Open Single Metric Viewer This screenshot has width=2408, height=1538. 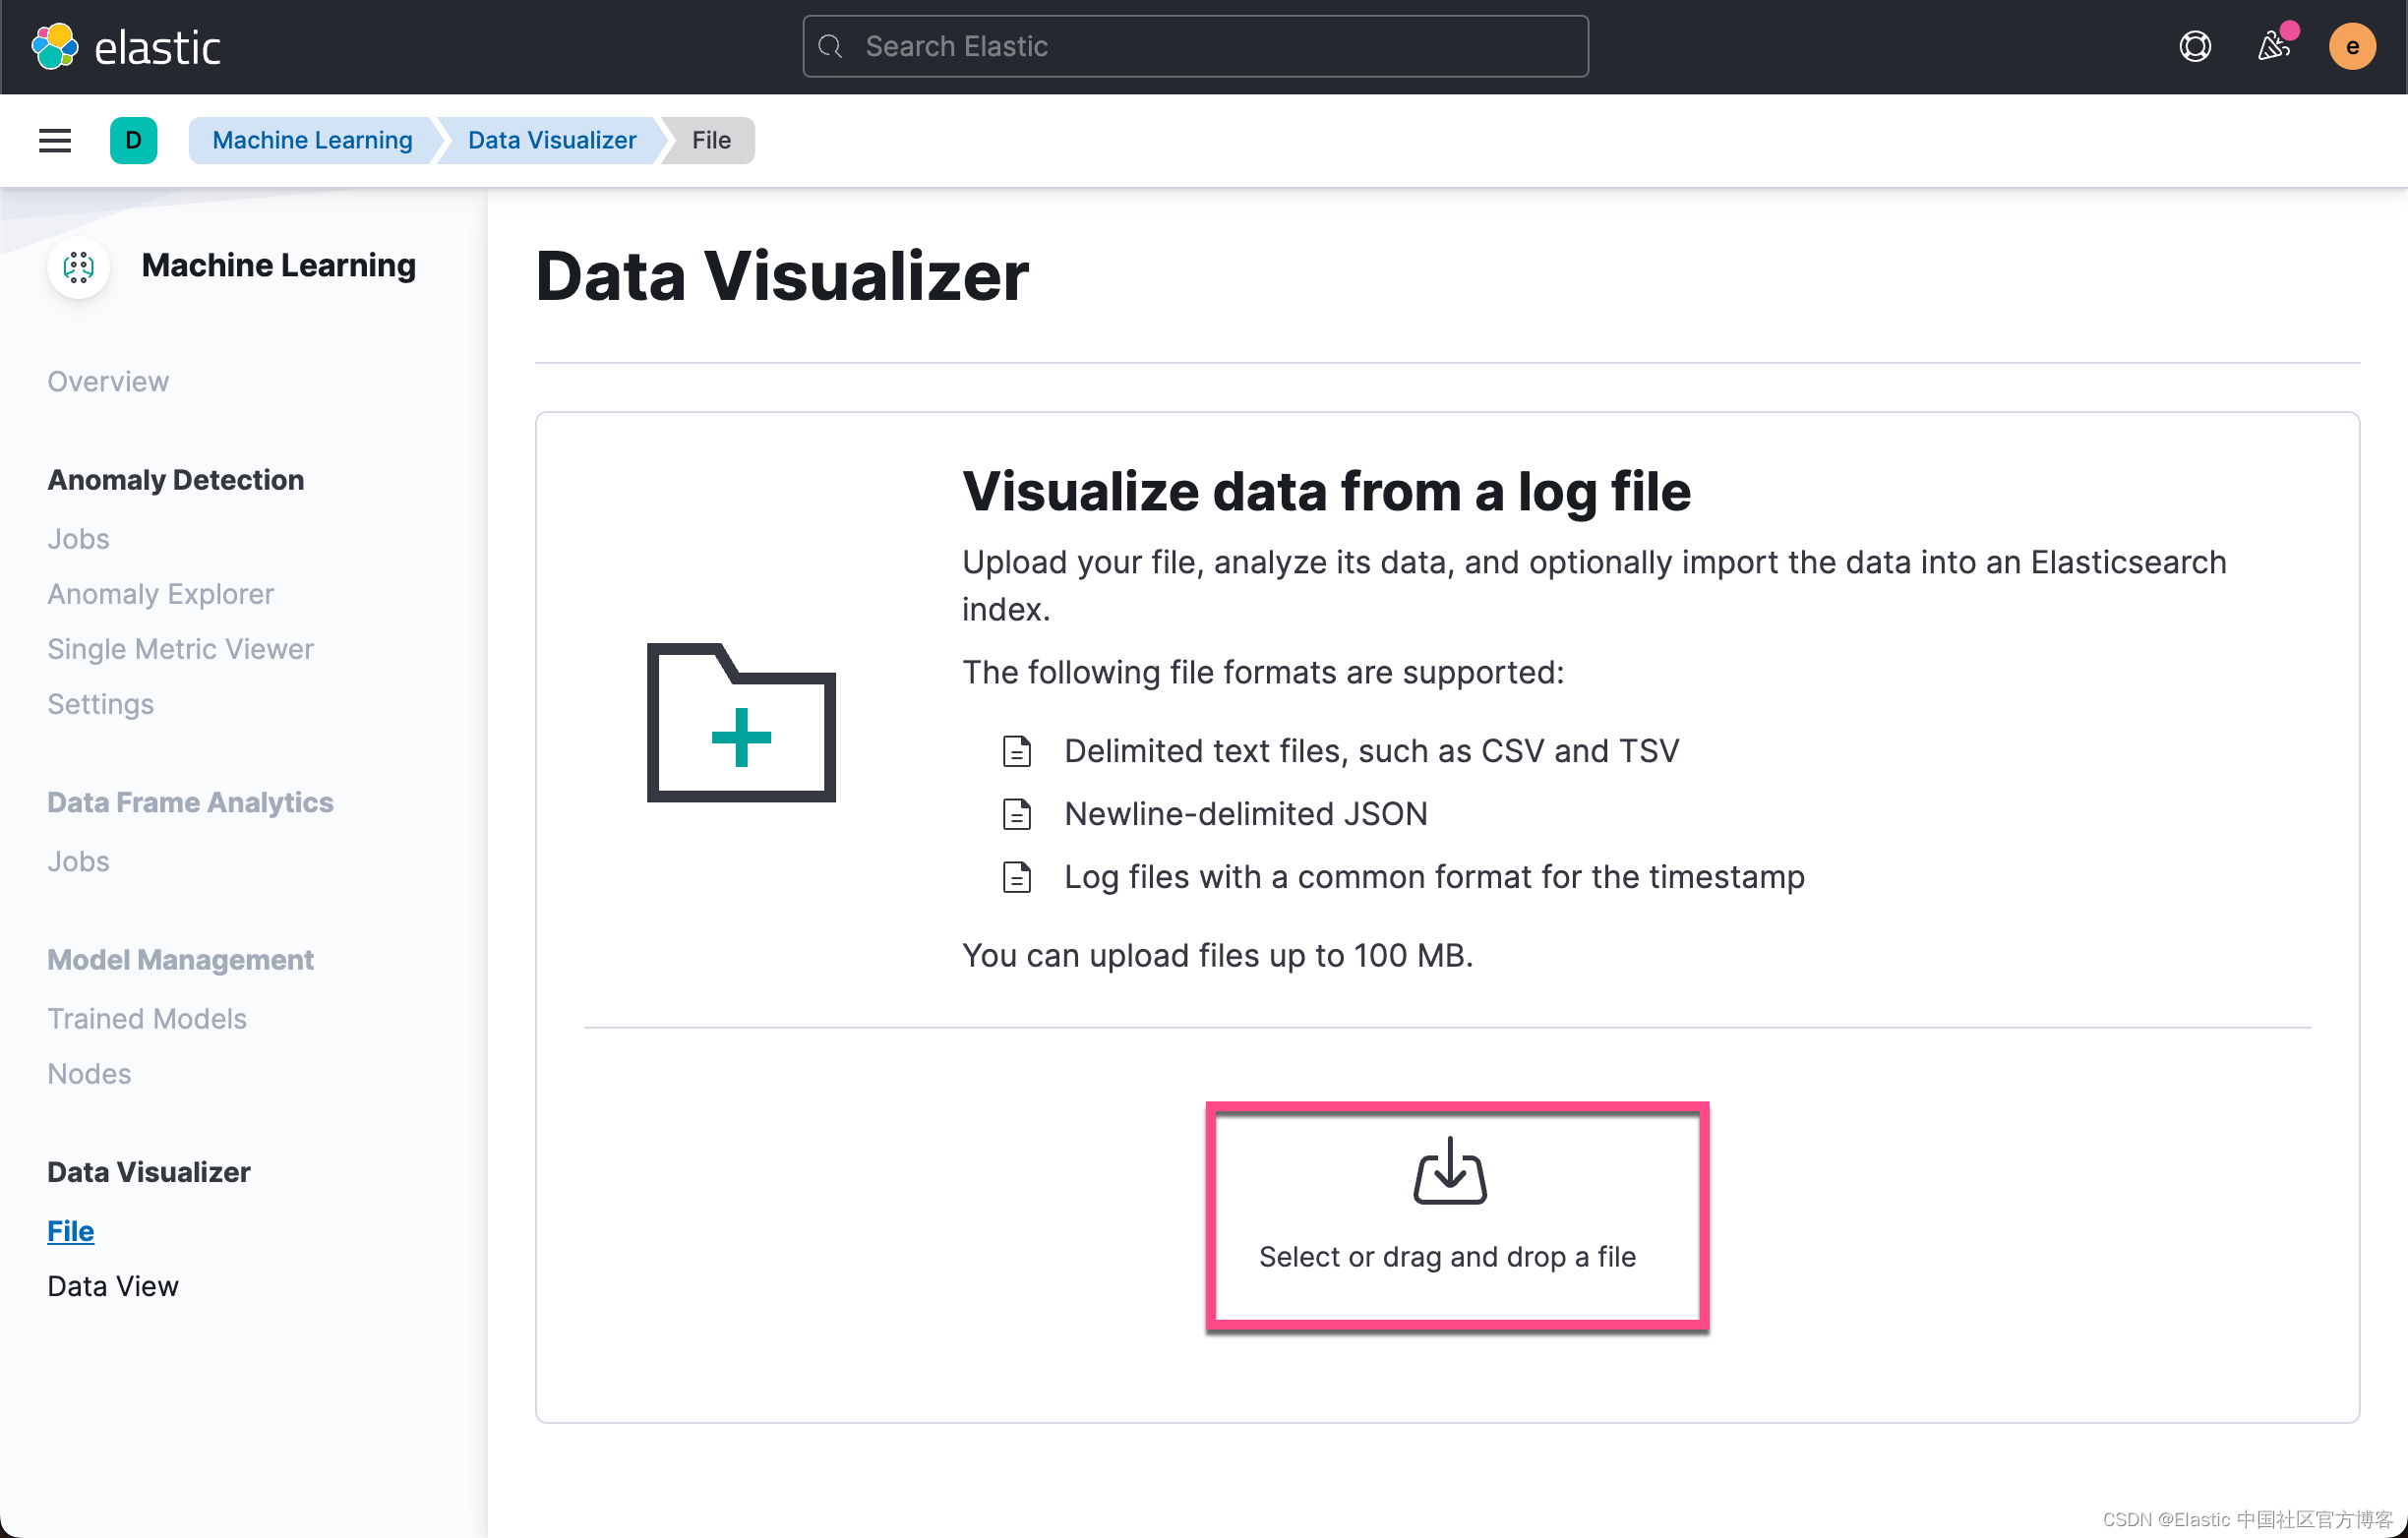click(180, 649)
